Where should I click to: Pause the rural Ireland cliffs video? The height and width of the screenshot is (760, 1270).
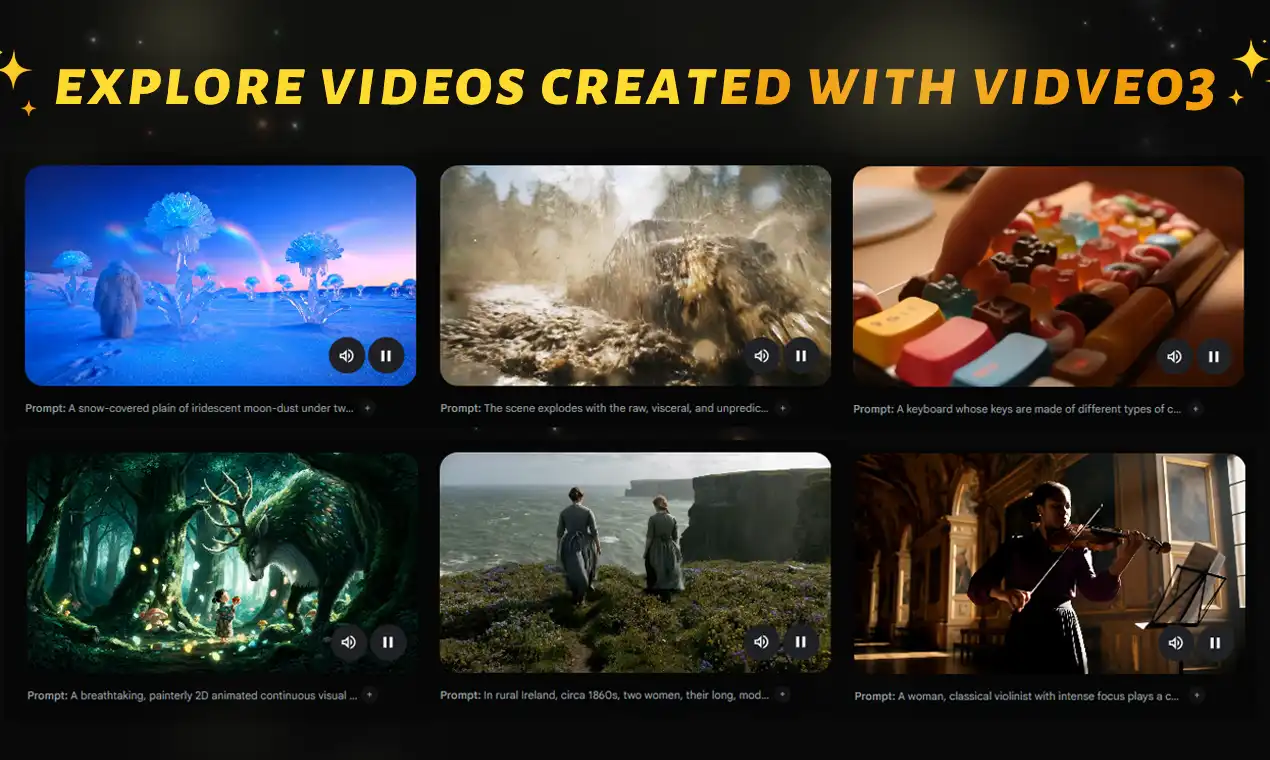pos(801,642)
